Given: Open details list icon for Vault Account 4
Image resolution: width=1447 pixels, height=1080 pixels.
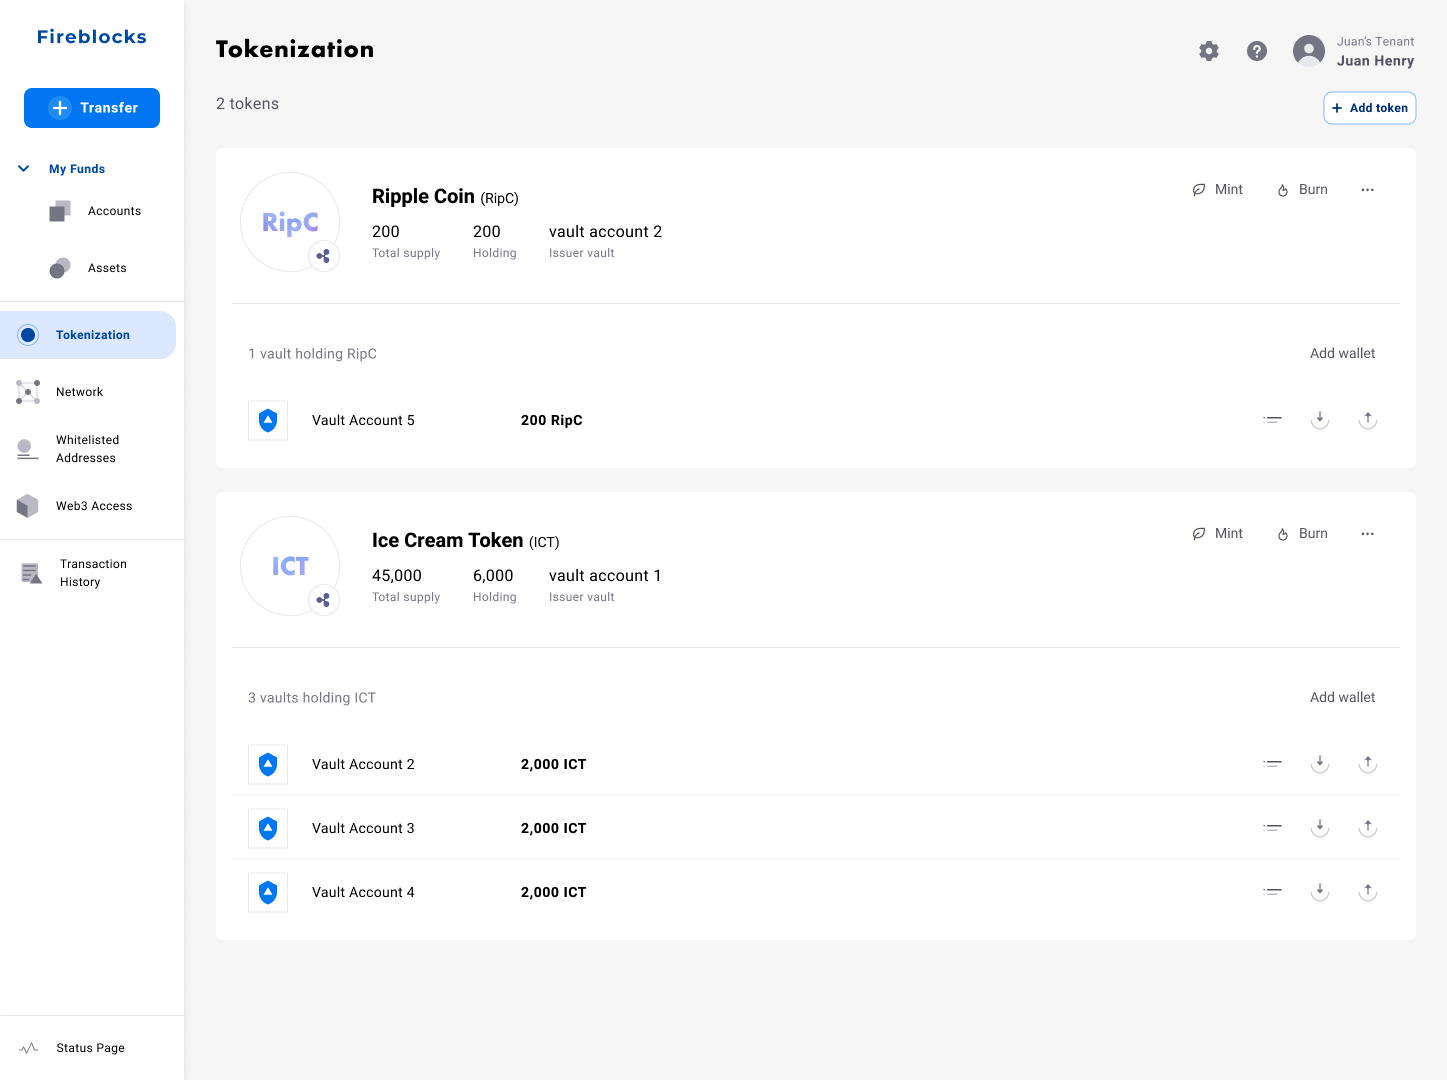Looking at the screenshot, I should pyautogui.click(x=1272, y=892).
